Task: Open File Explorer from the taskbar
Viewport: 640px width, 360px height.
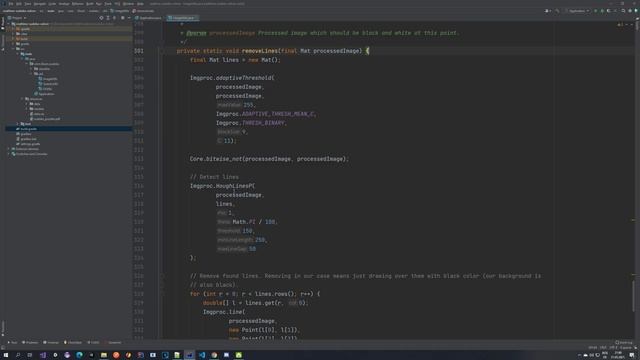Action: 104,355
